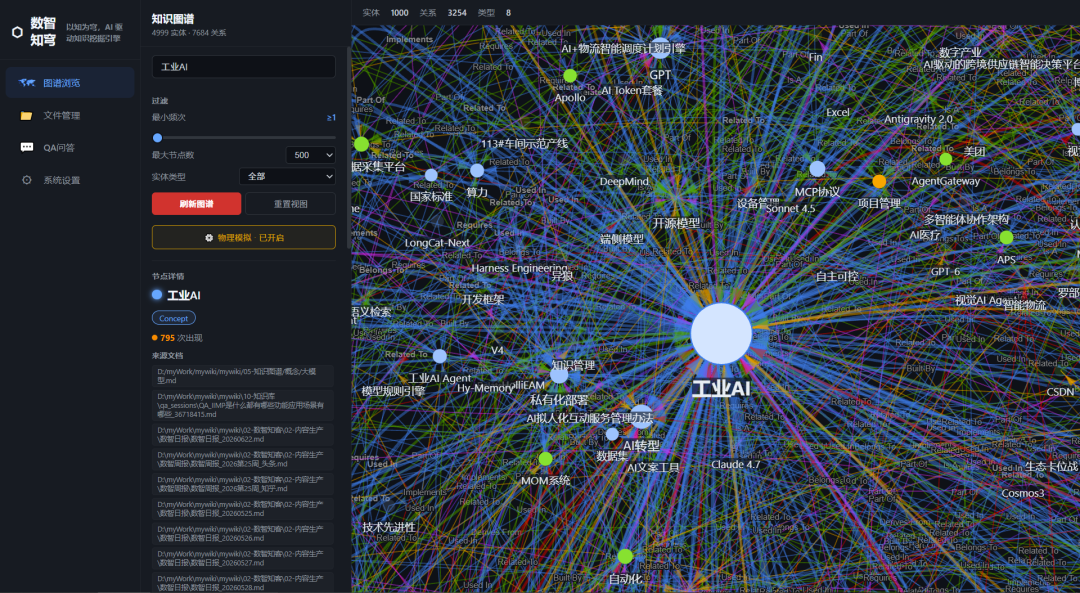Open the 最大节点数 500 dropdown

coord(311,155)
